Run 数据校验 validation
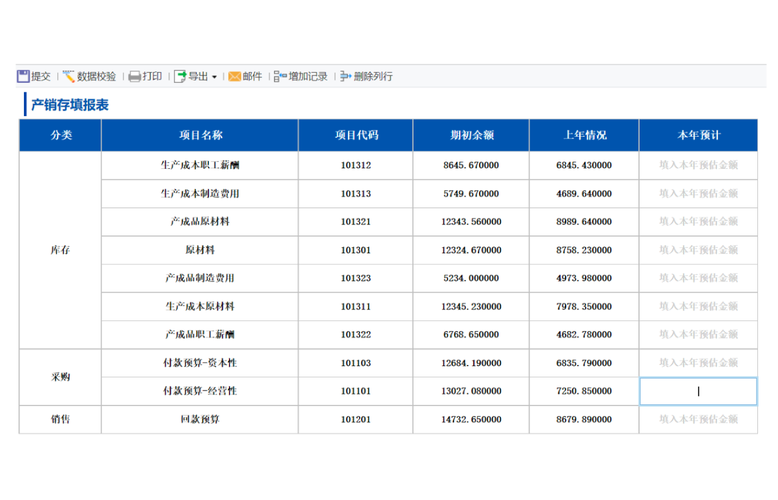The height and width of the screenshot is (500, 778). pos(96,76)
